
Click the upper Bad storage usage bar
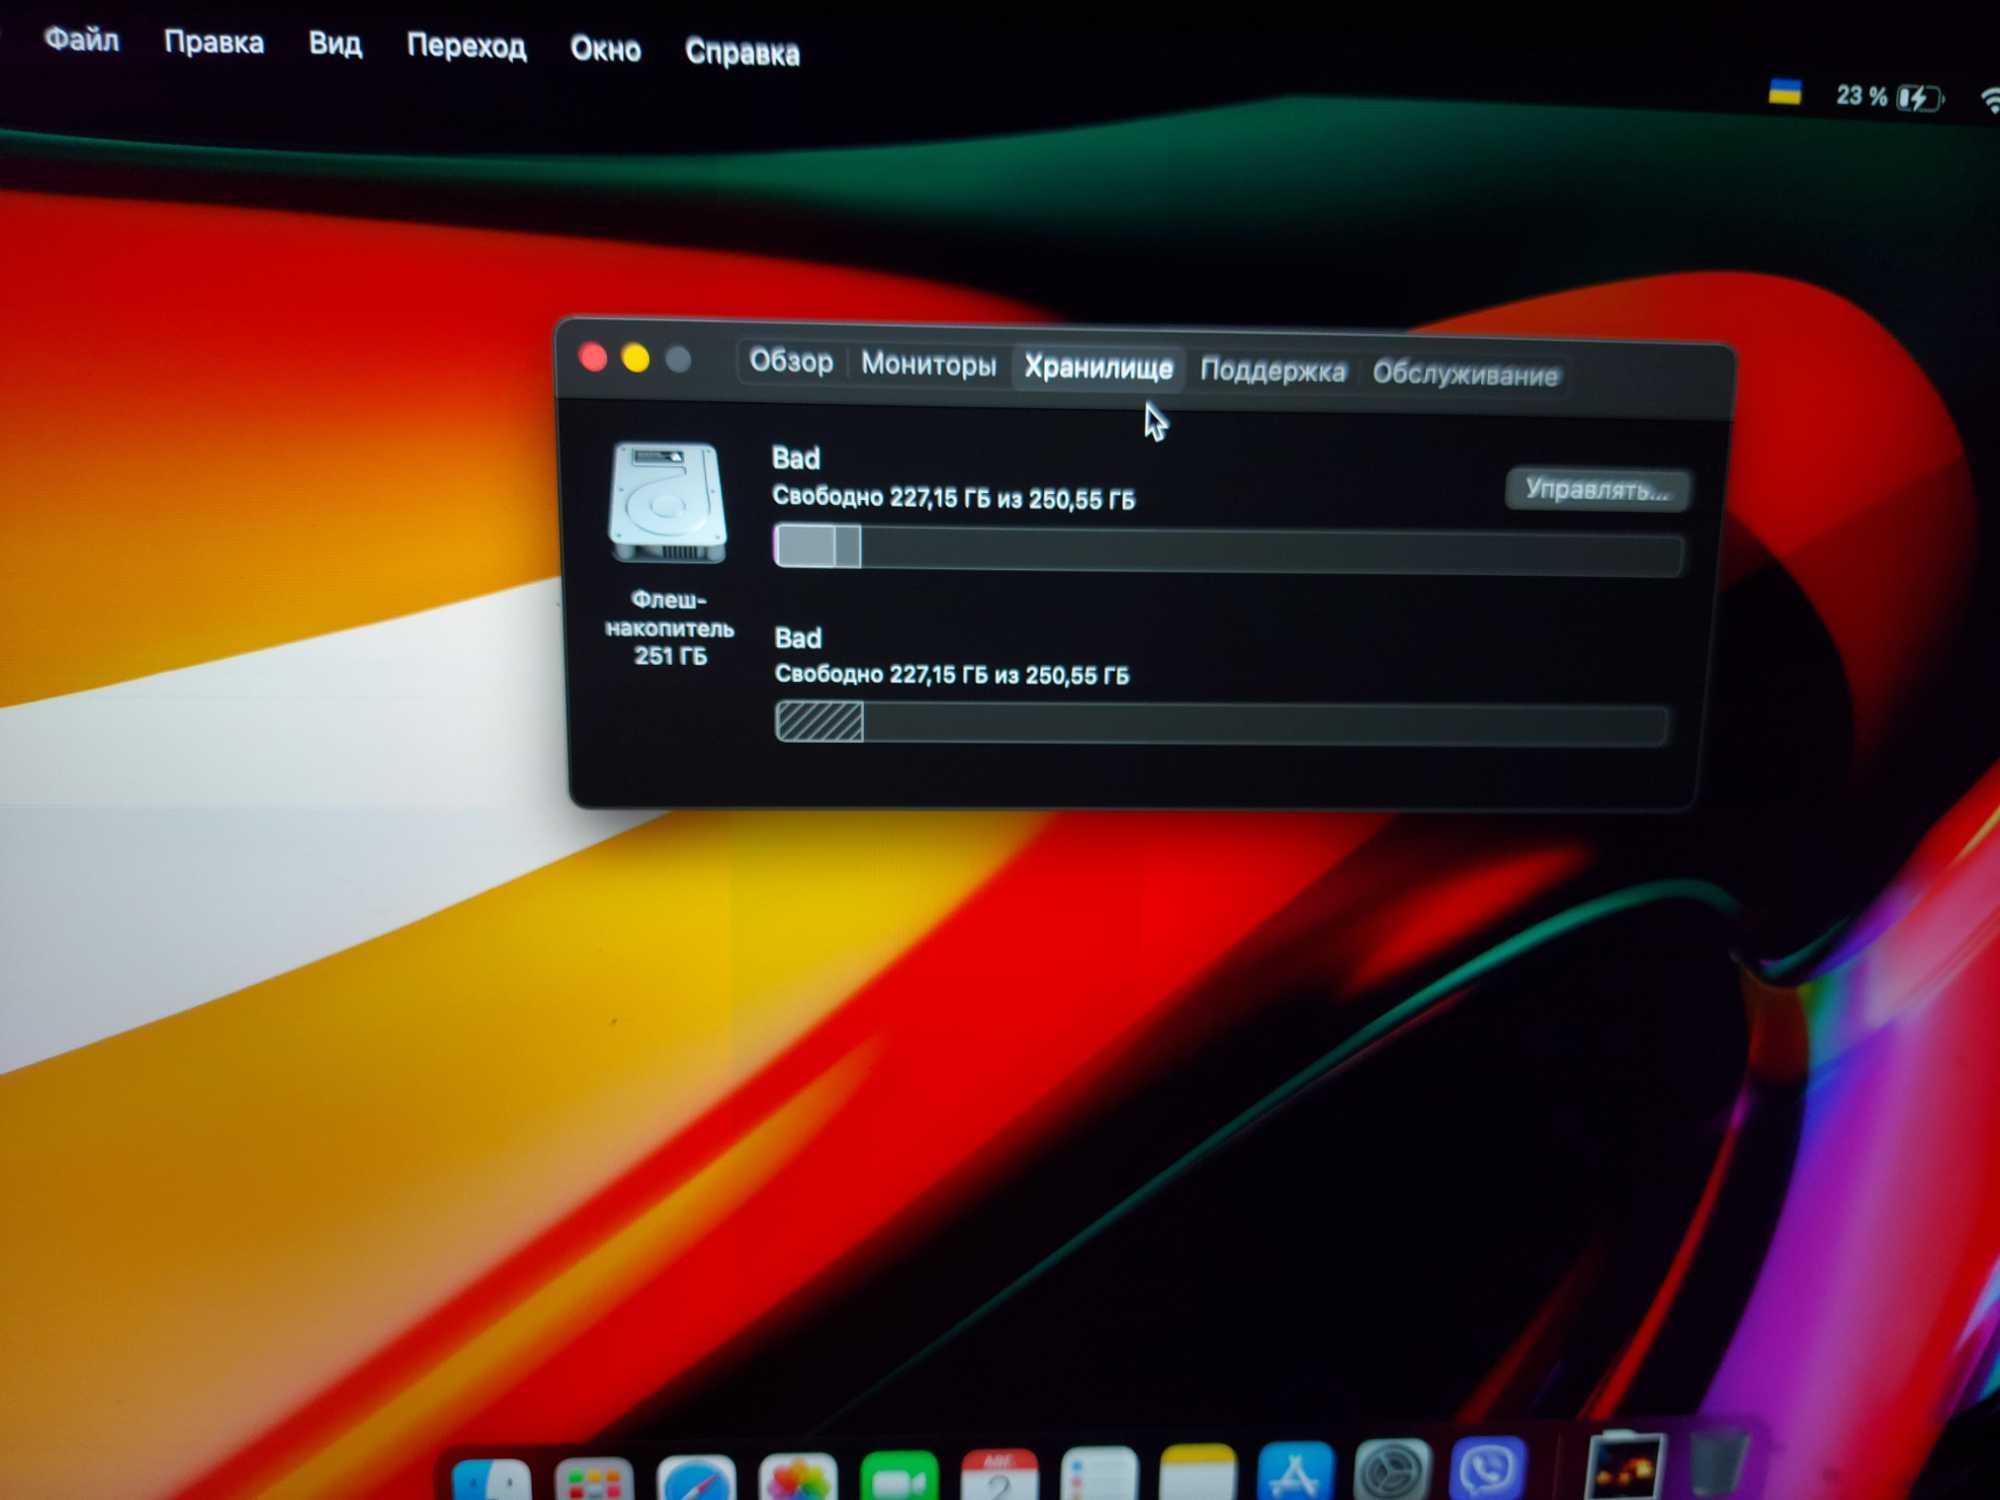point(1228,550)
